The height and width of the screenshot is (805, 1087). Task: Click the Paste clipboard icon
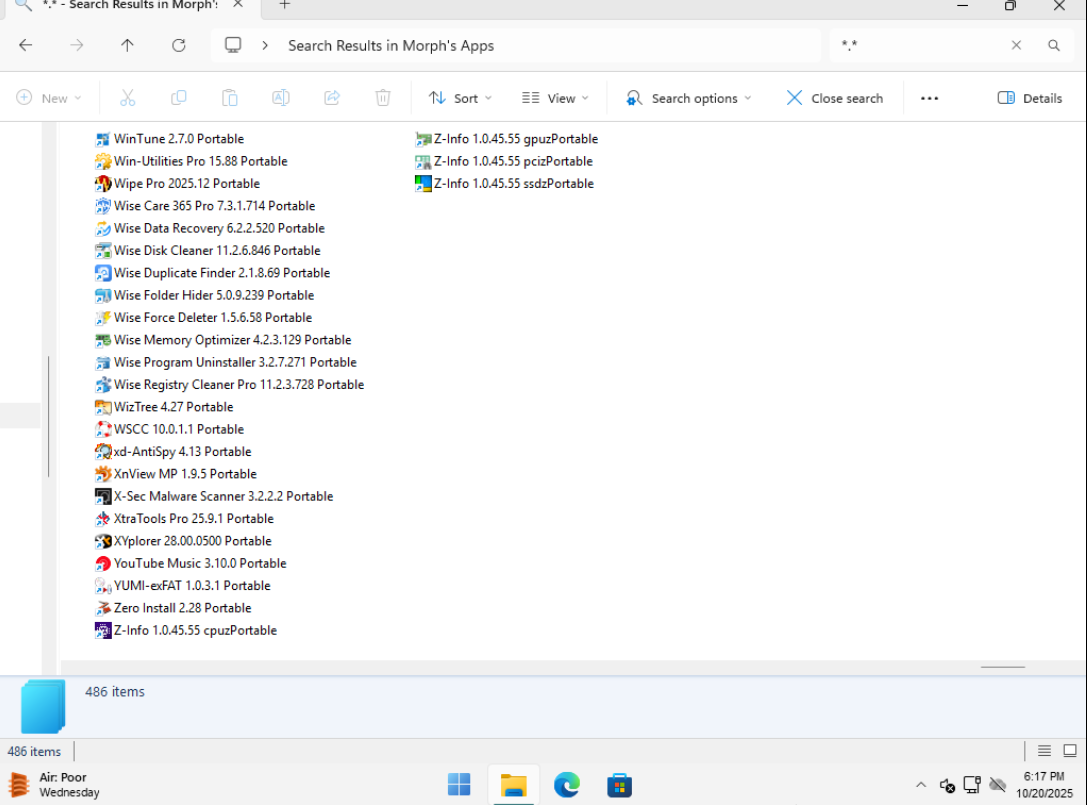229,98
